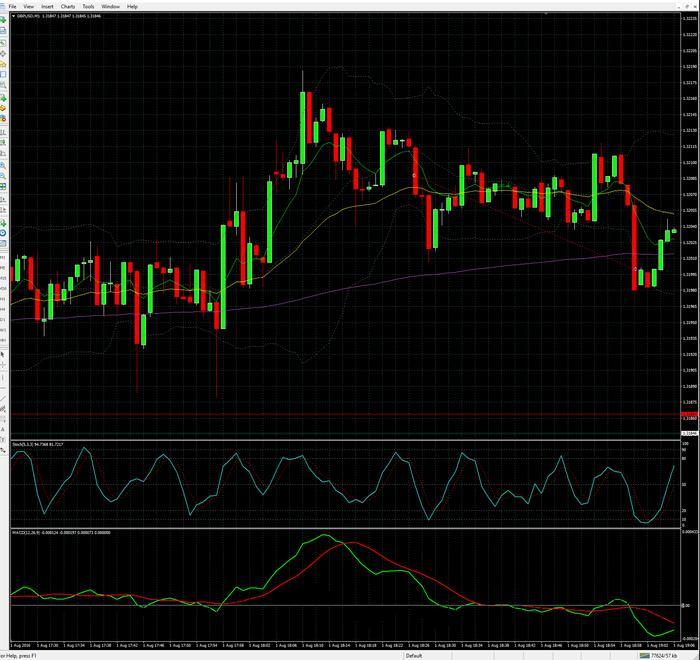Open the Help menu
The height and width of the screenshot is (660, 700).
click(x=132, y=7)
